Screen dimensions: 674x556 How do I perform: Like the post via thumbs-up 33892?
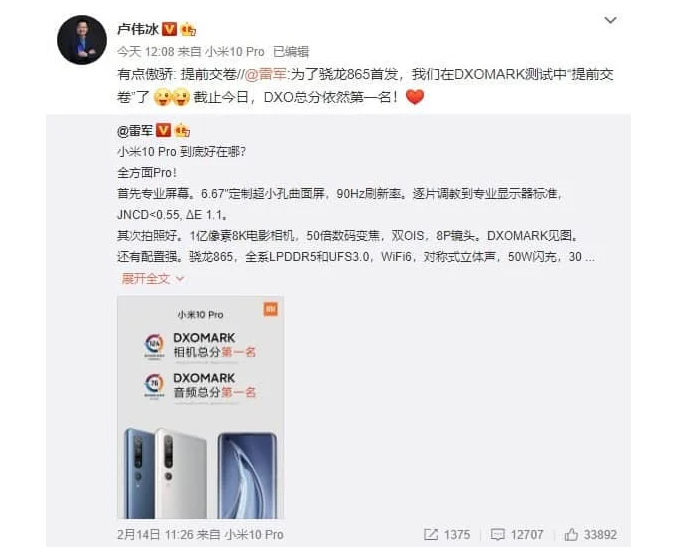571,534
